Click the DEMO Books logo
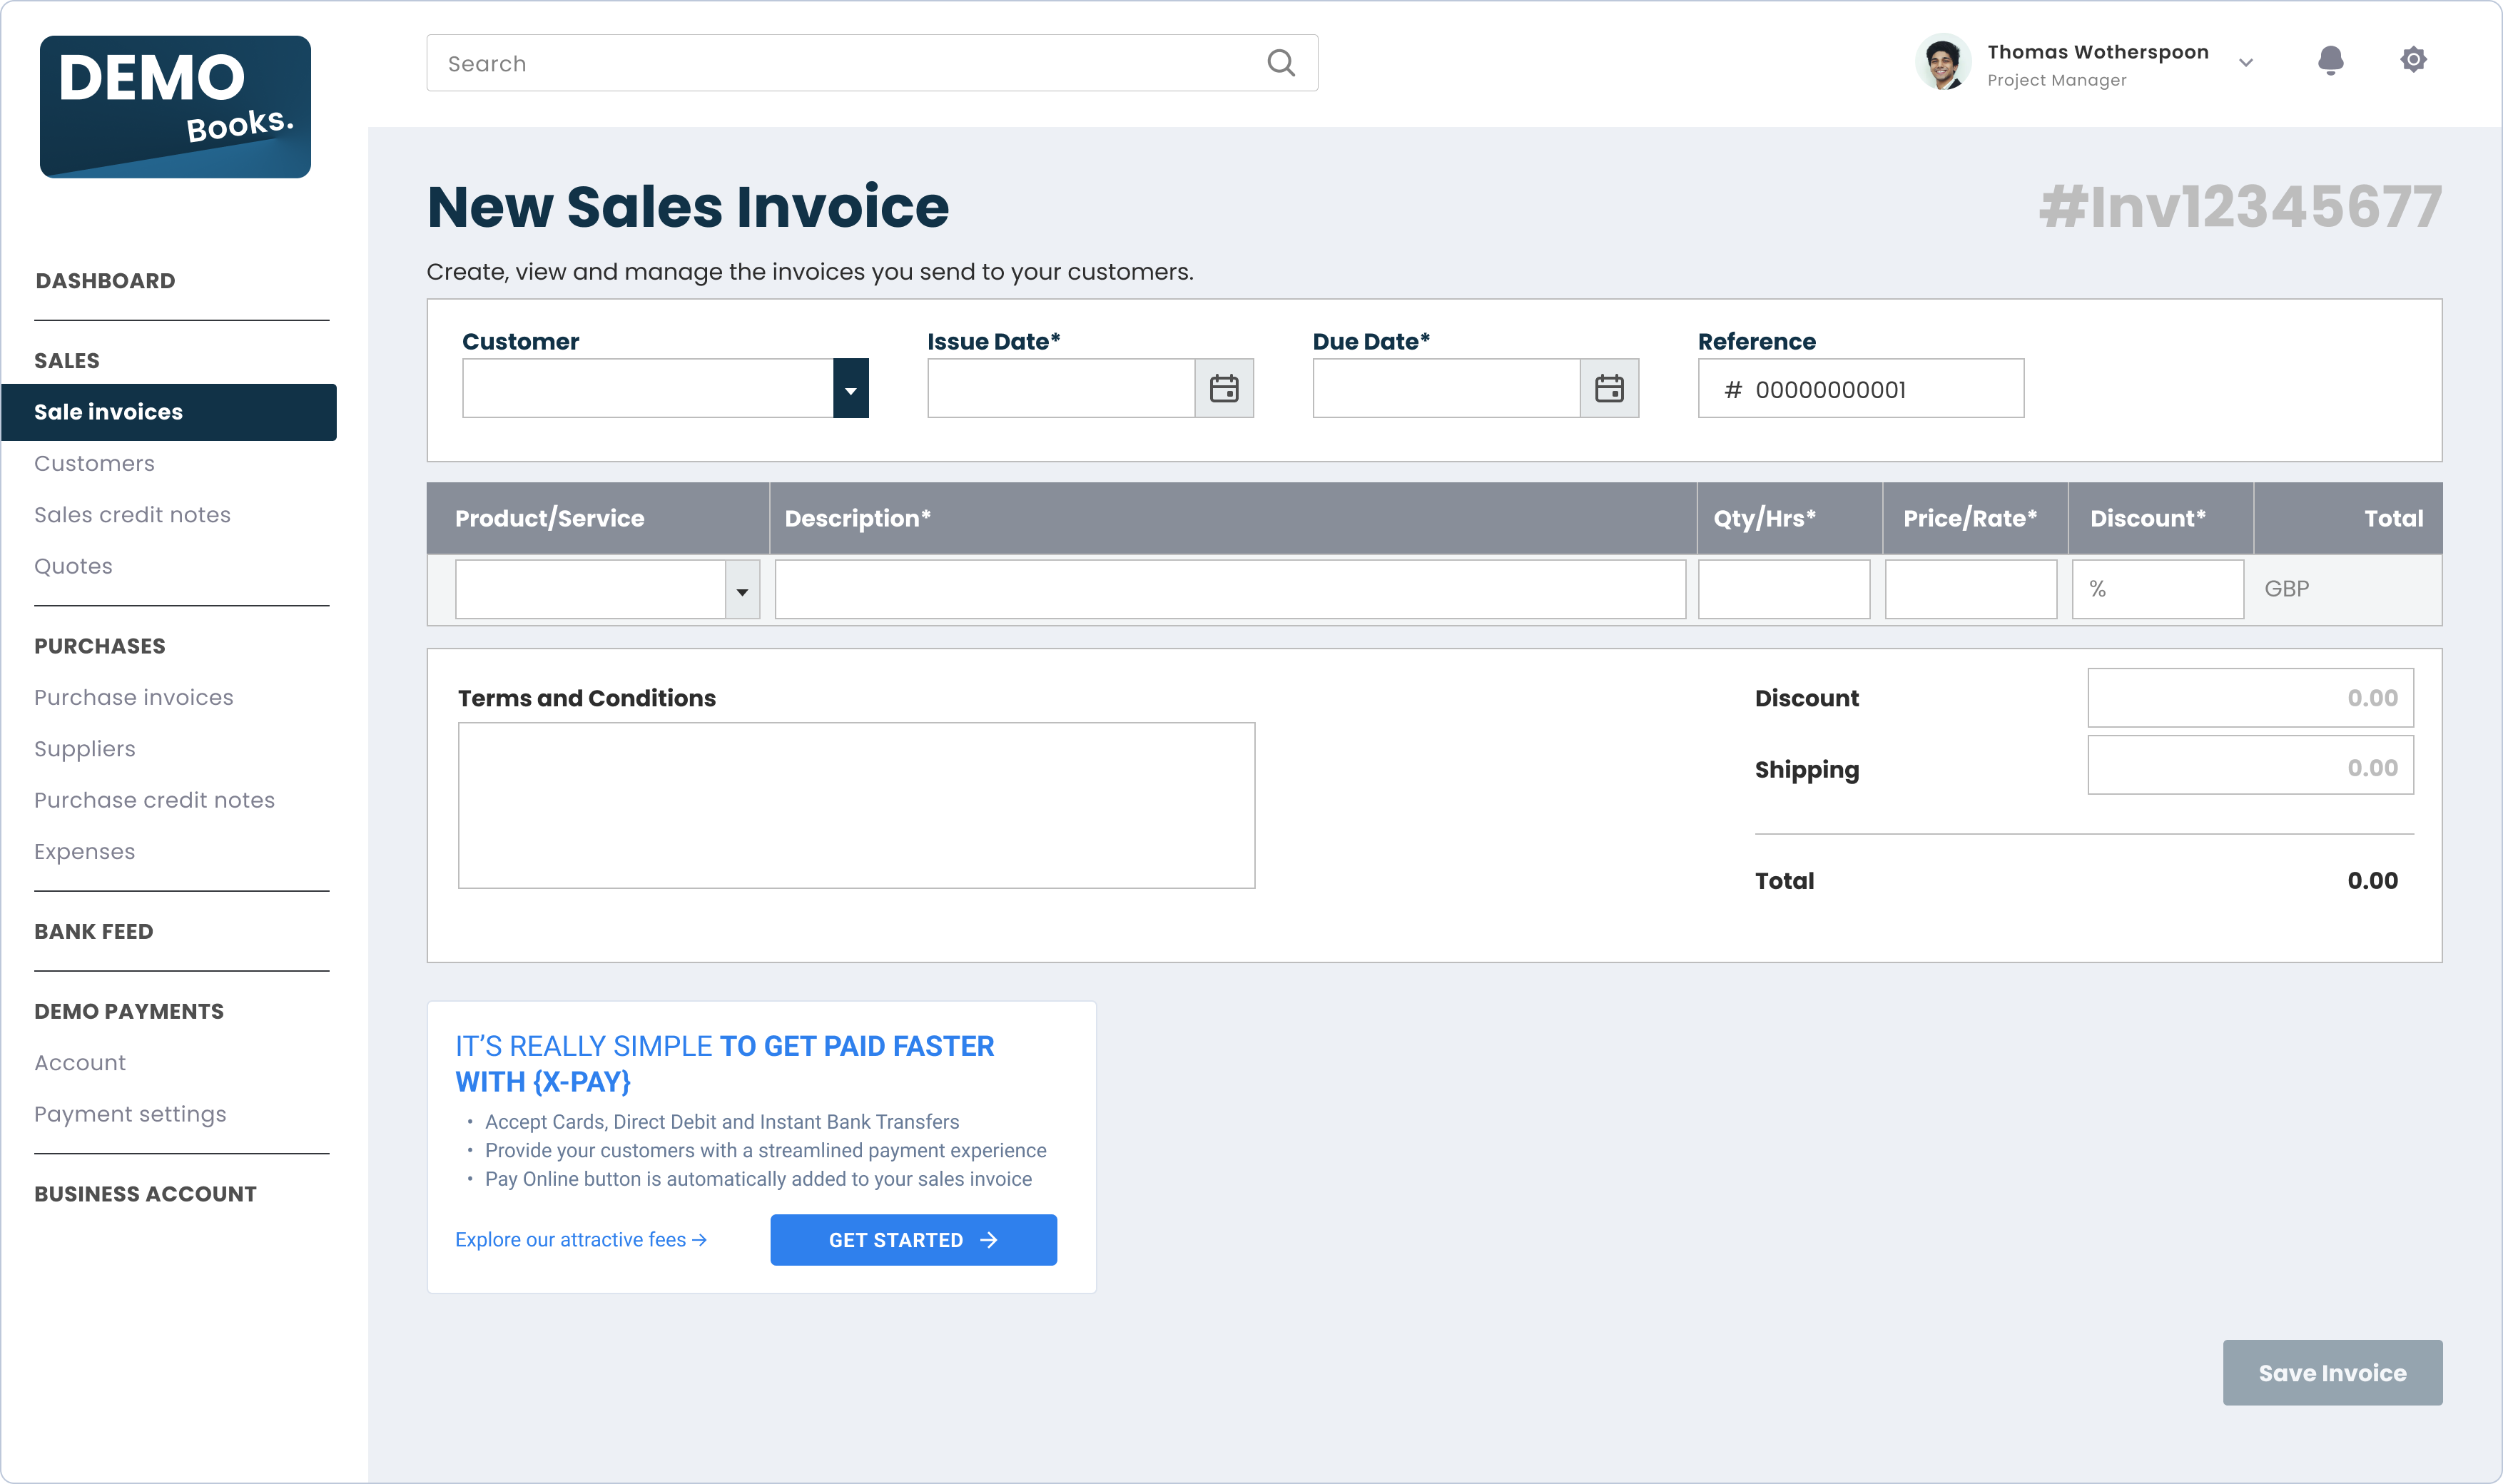Viewport: 2503px width, 1484px height. click(x=175, y=107)
